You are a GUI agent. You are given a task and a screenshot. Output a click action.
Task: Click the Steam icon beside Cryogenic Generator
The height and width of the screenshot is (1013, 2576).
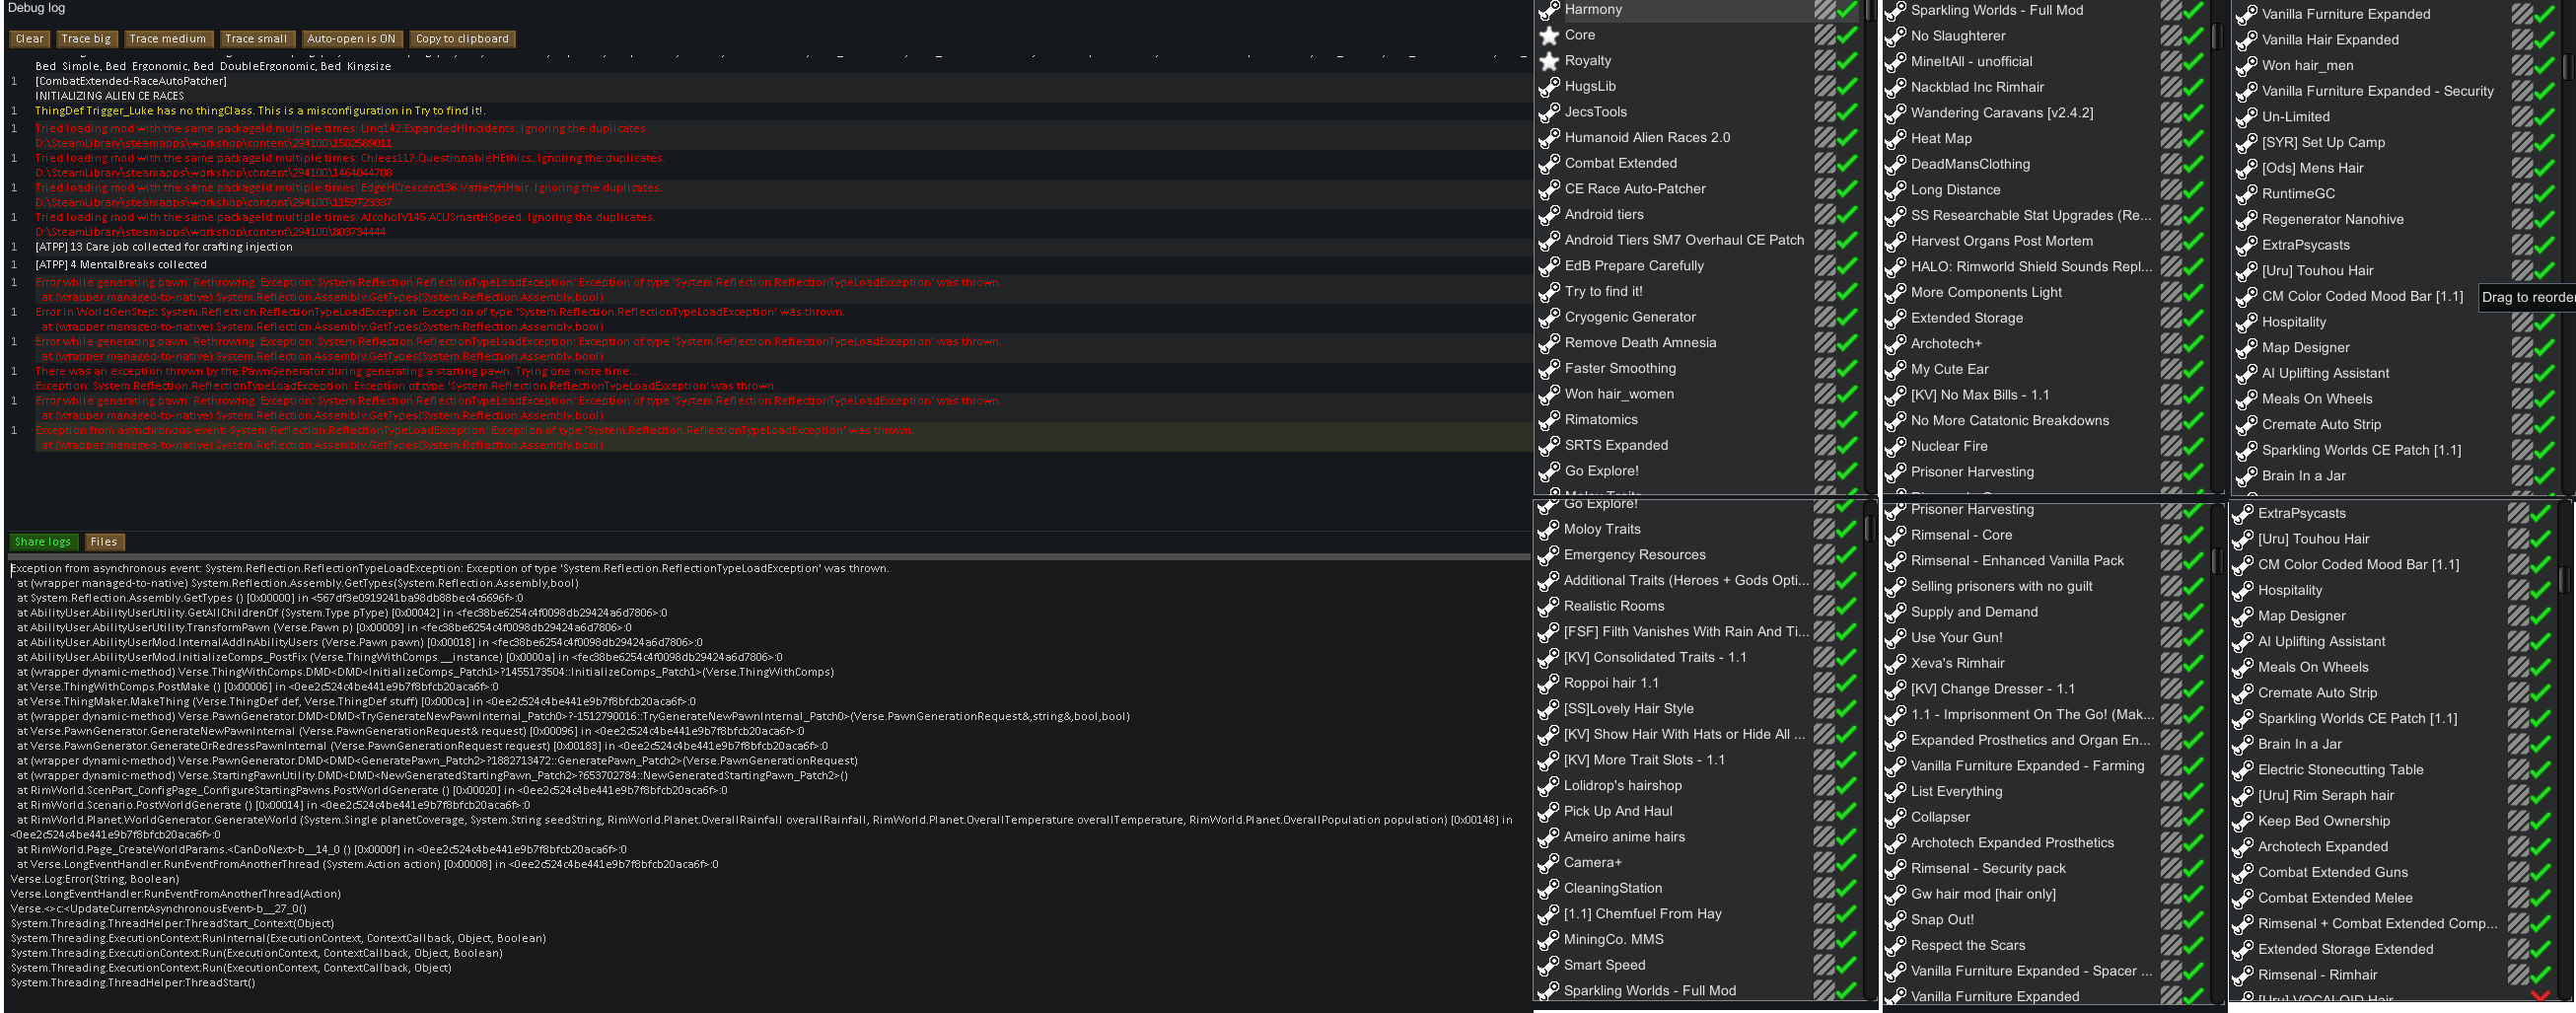click(1549, 318)
